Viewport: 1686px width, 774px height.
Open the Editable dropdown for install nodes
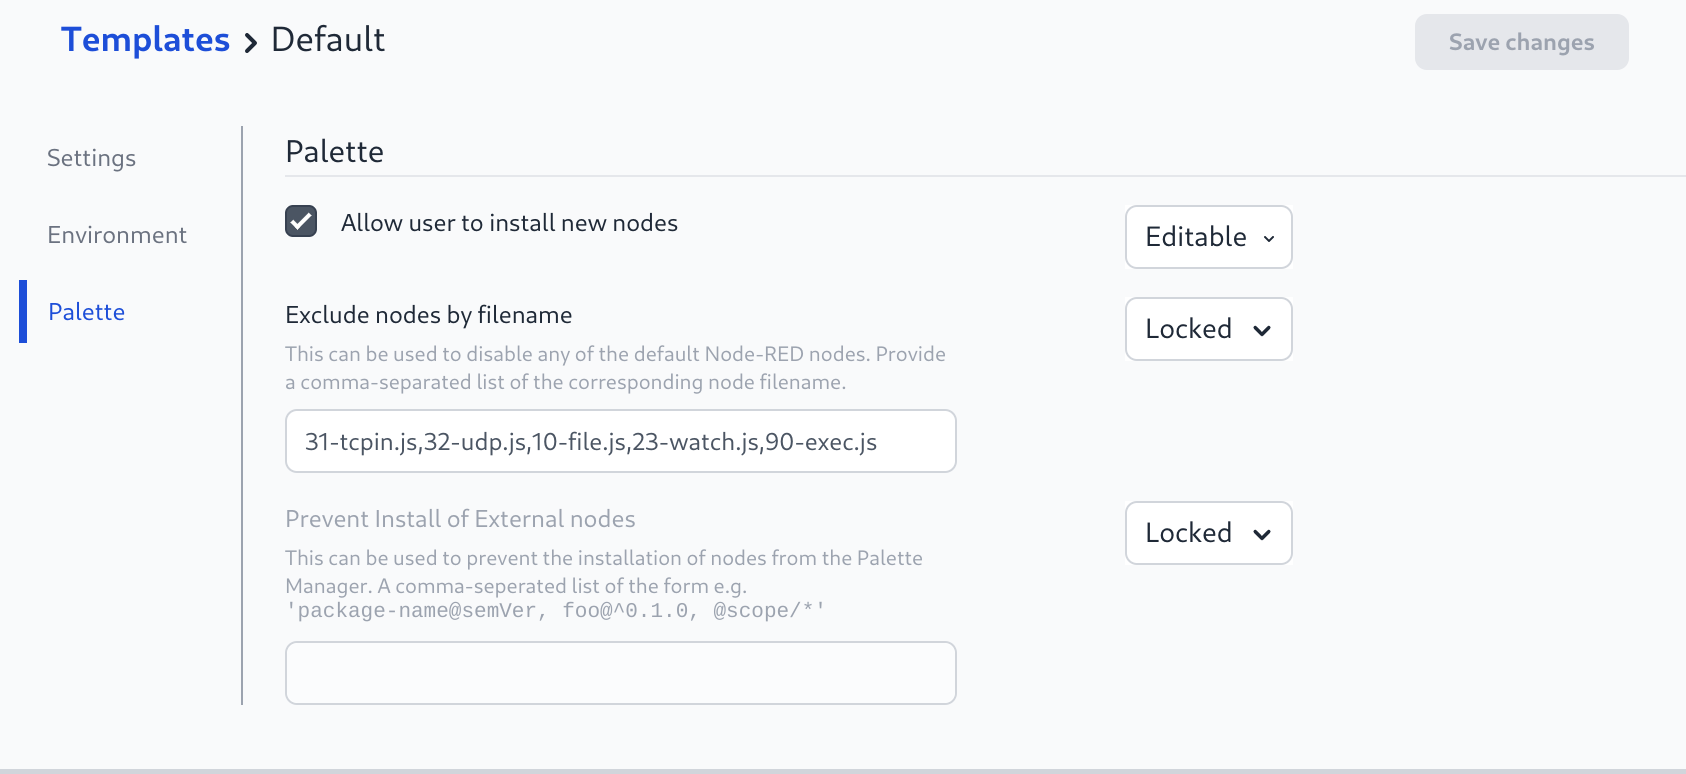[x=1207, y=237]
